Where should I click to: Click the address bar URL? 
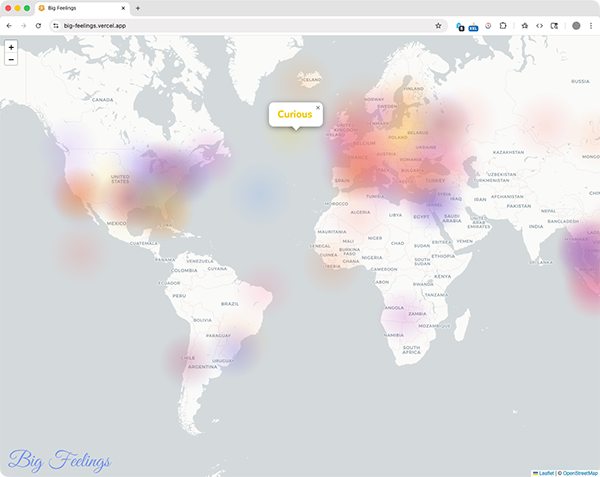200,25
